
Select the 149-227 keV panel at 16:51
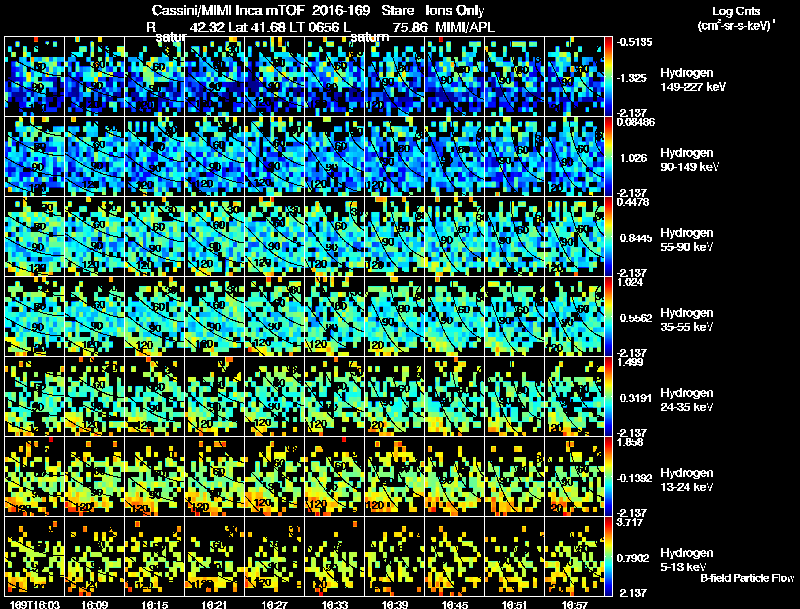point(515,77)
